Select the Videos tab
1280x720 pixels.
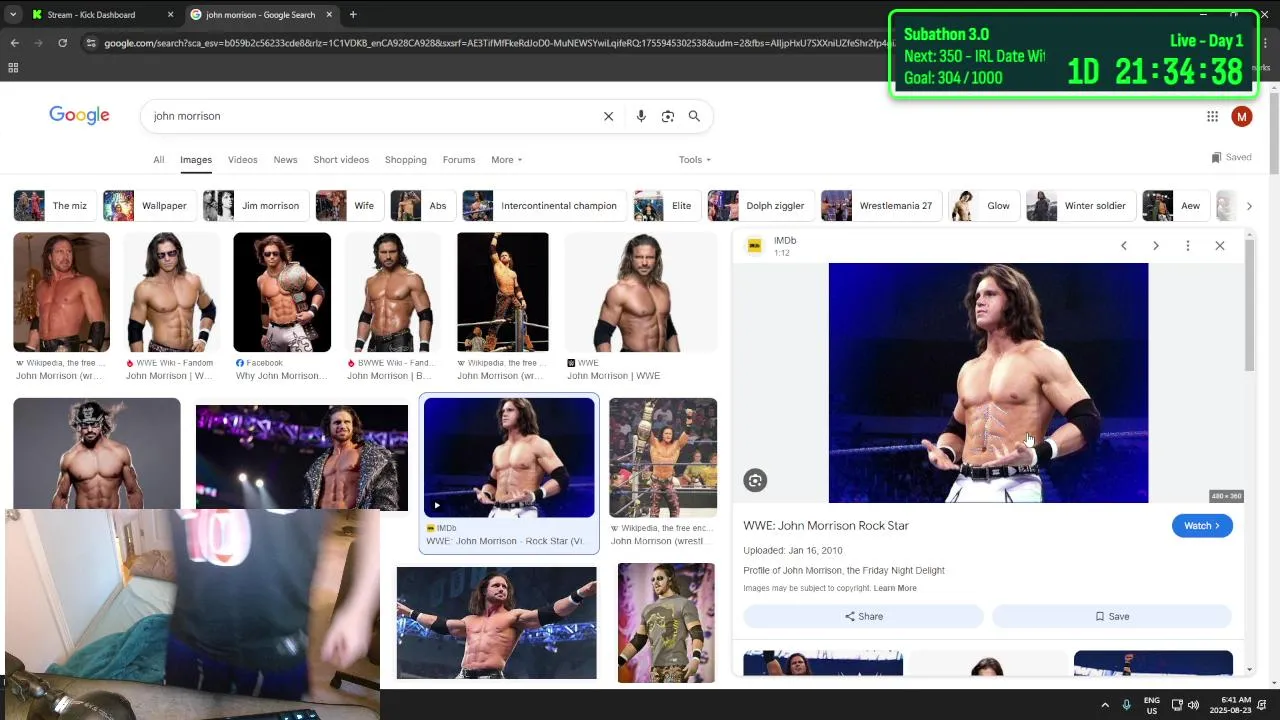pos(242,160)
